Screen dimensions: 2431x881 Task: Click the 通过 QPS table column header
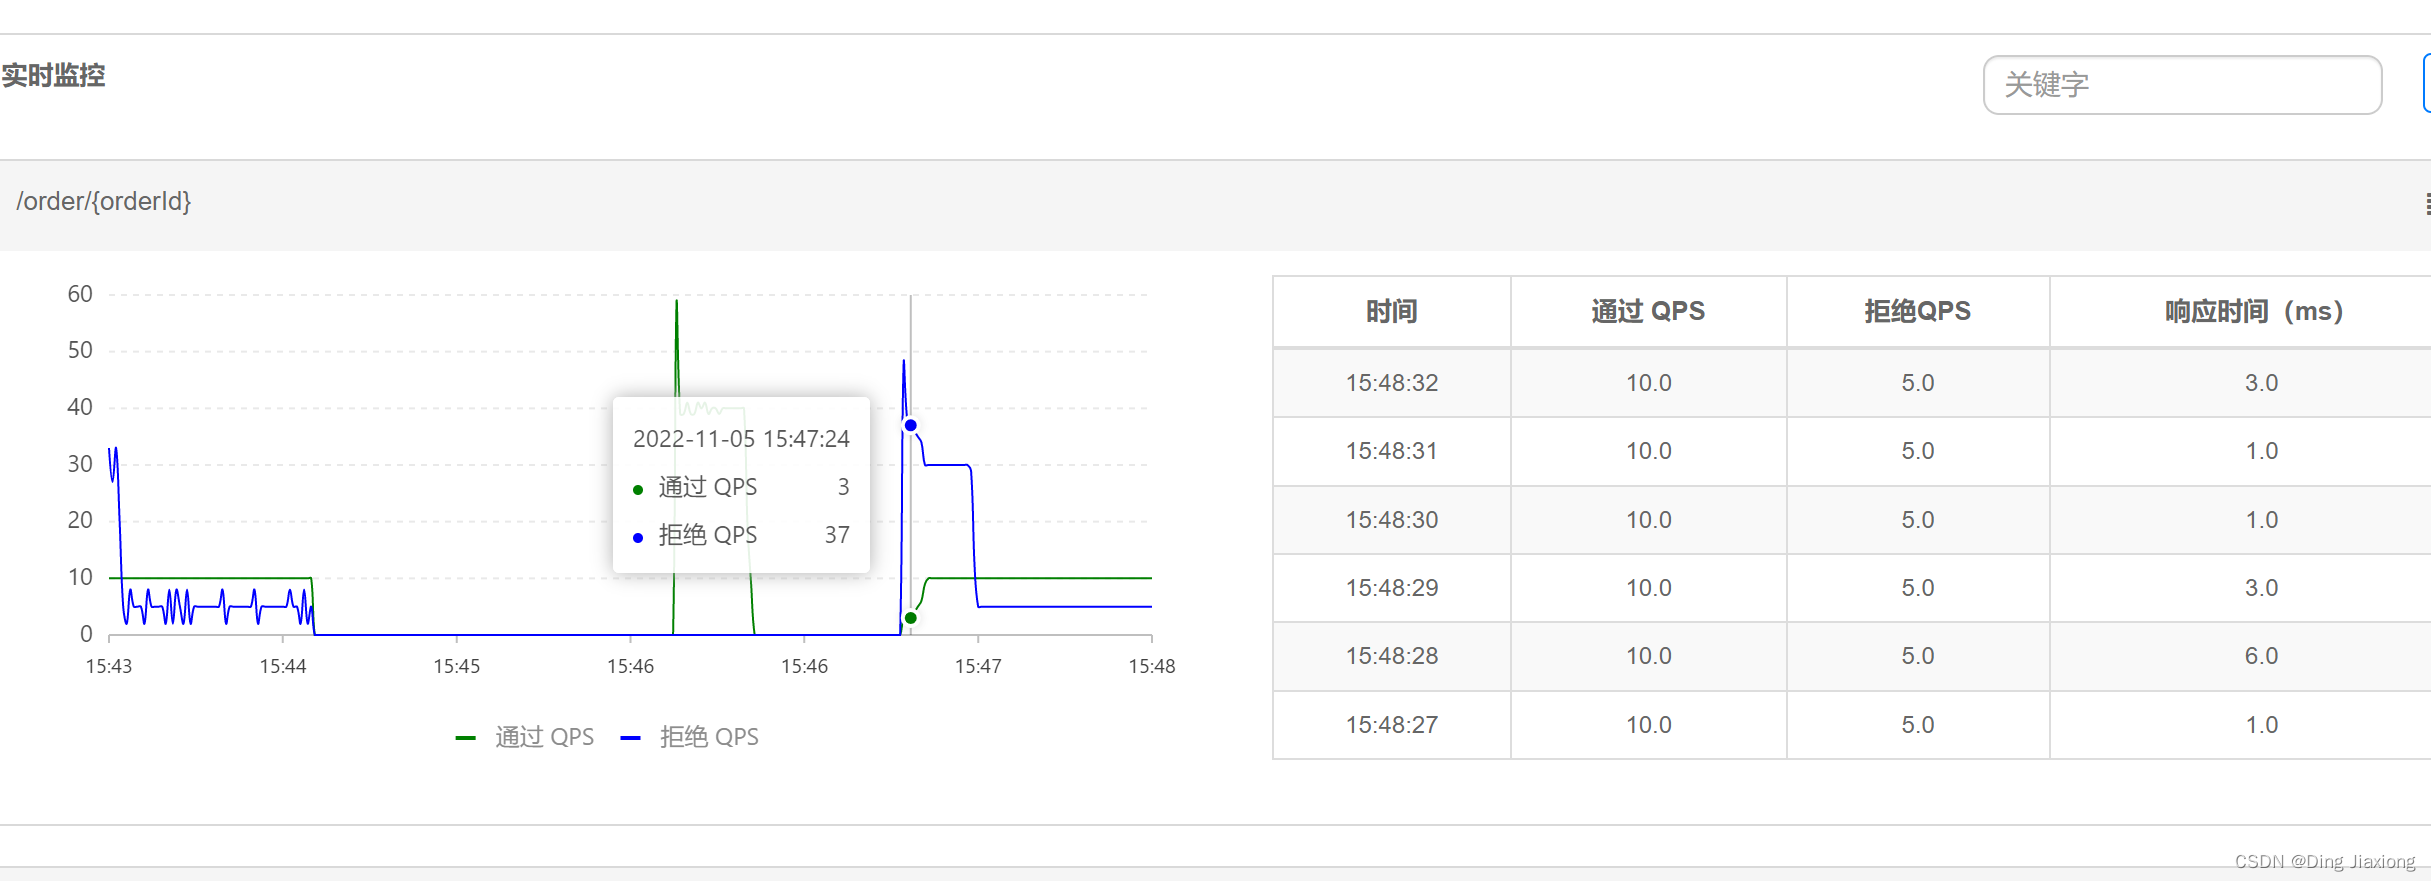[1648, 311]
